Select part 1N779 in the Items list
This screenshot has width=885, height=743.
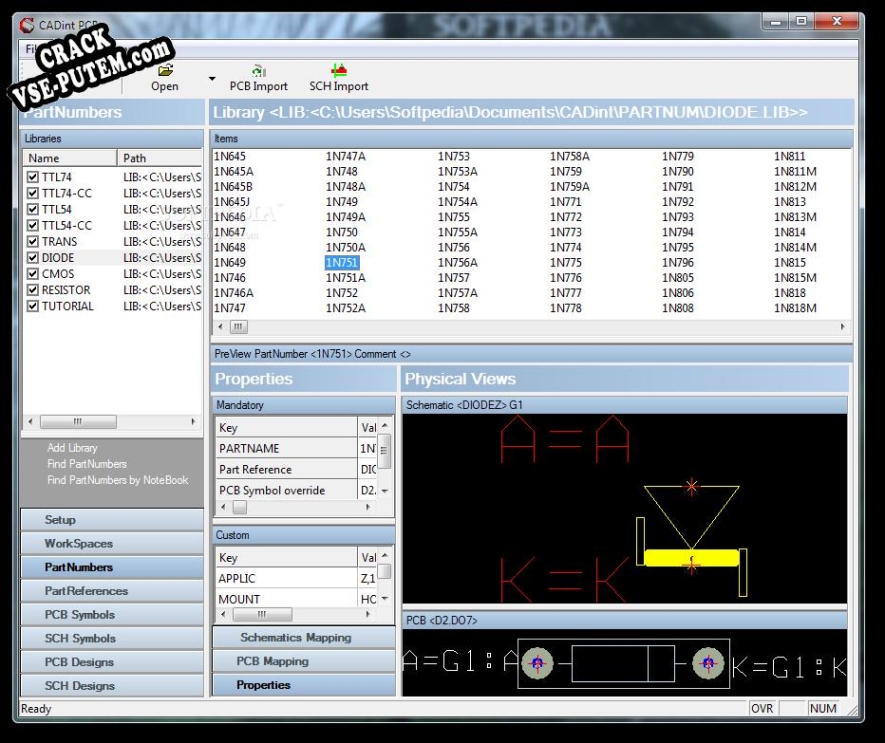(x=678, y=156)
